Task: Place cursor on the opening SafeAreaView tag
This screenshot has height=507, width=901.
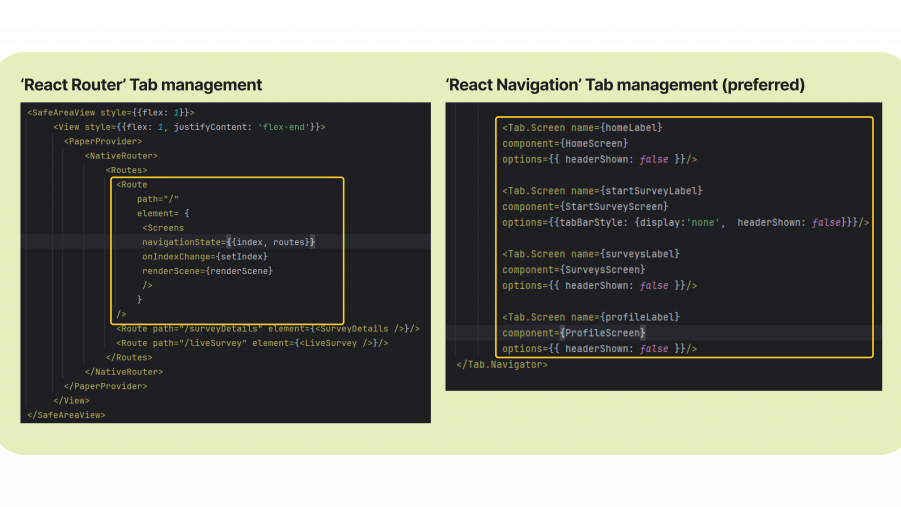Action: pos(110,112)
